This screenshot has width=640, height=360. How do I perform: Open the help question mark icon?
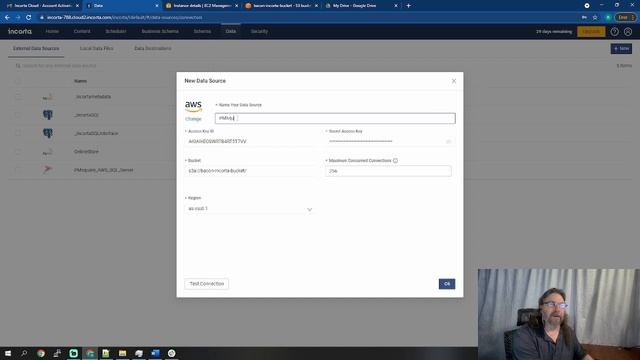(x=614, y=31)
